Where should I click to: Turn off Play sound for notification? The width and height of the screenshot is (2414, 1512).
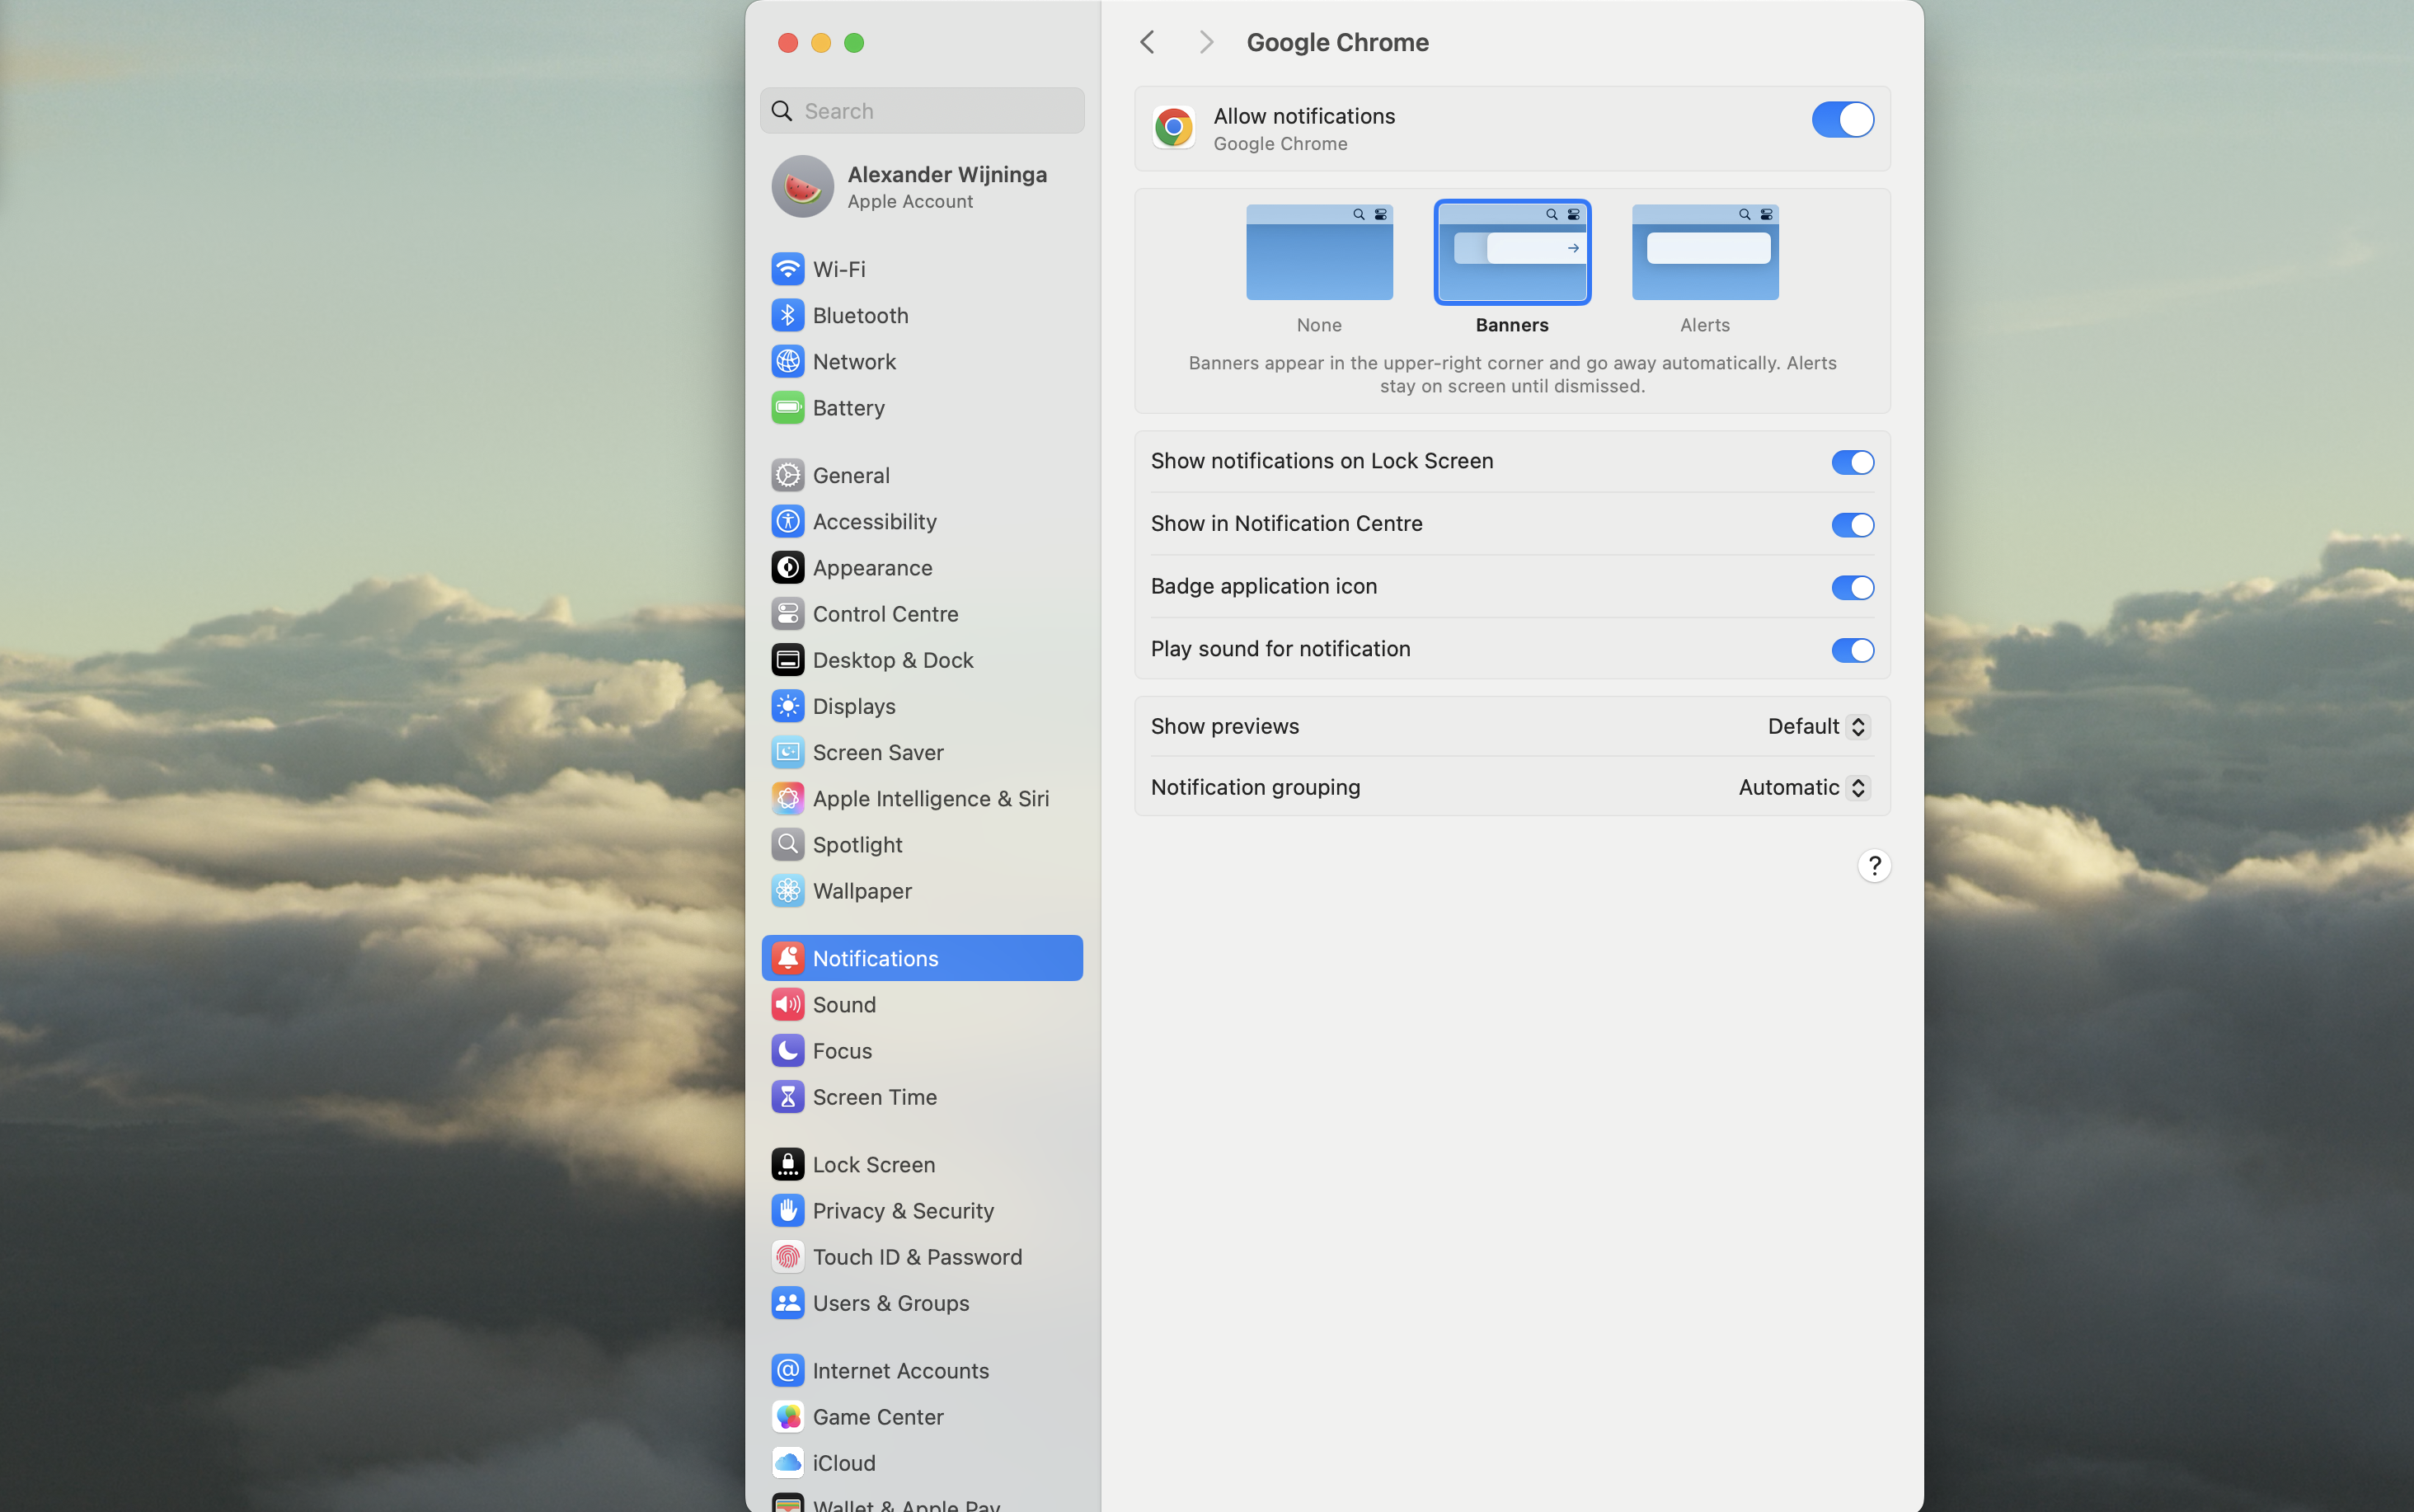click(x=1852, y=650)
